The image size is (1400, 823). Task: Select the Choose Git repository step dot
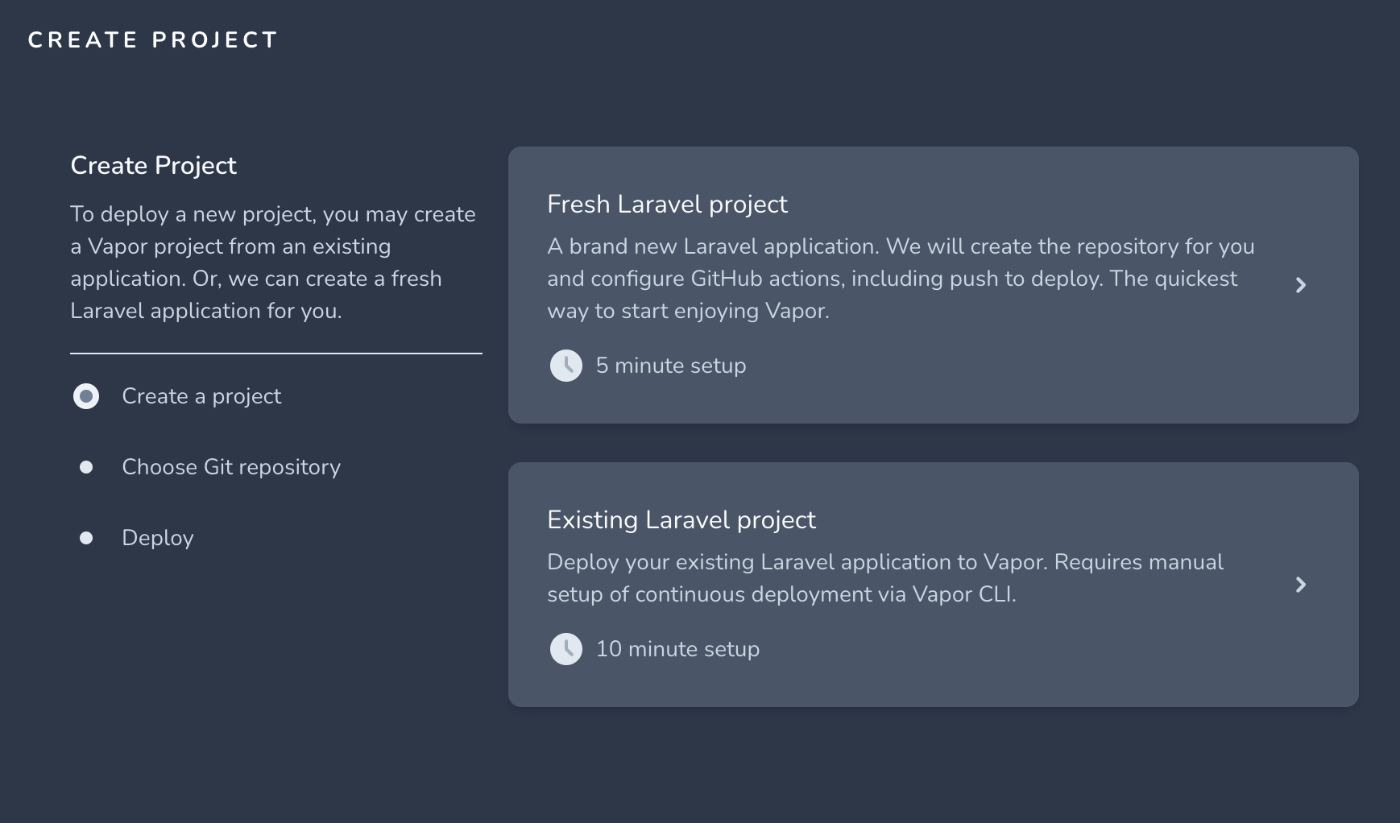pos(86,467)
